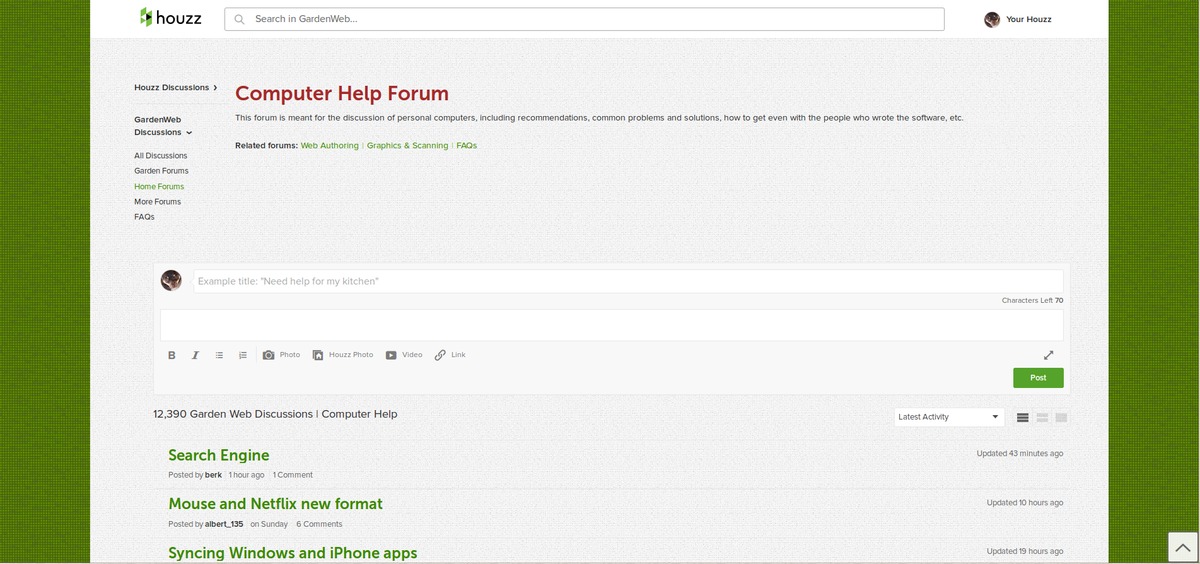Image resolution: width=1200 pixels, height=564 pixels.
Task: Click the user avatar beside the title field
Action: [171, 281]
